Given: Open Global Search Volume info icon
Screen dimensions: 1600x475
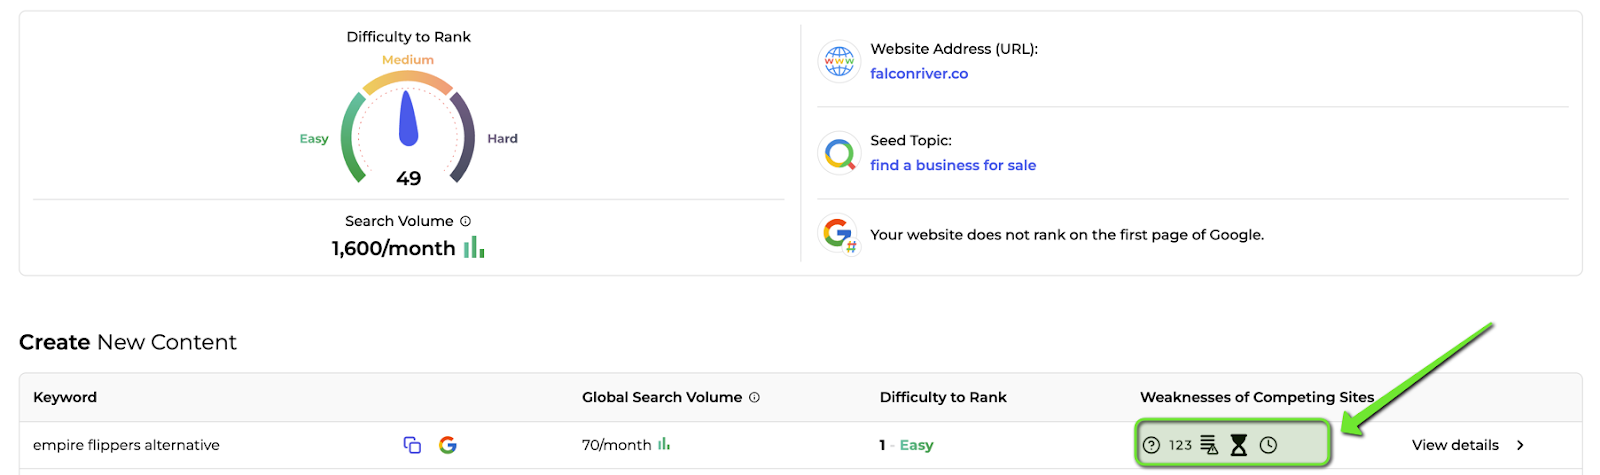Looking at the screenshot, I should (x=754, y=397).
